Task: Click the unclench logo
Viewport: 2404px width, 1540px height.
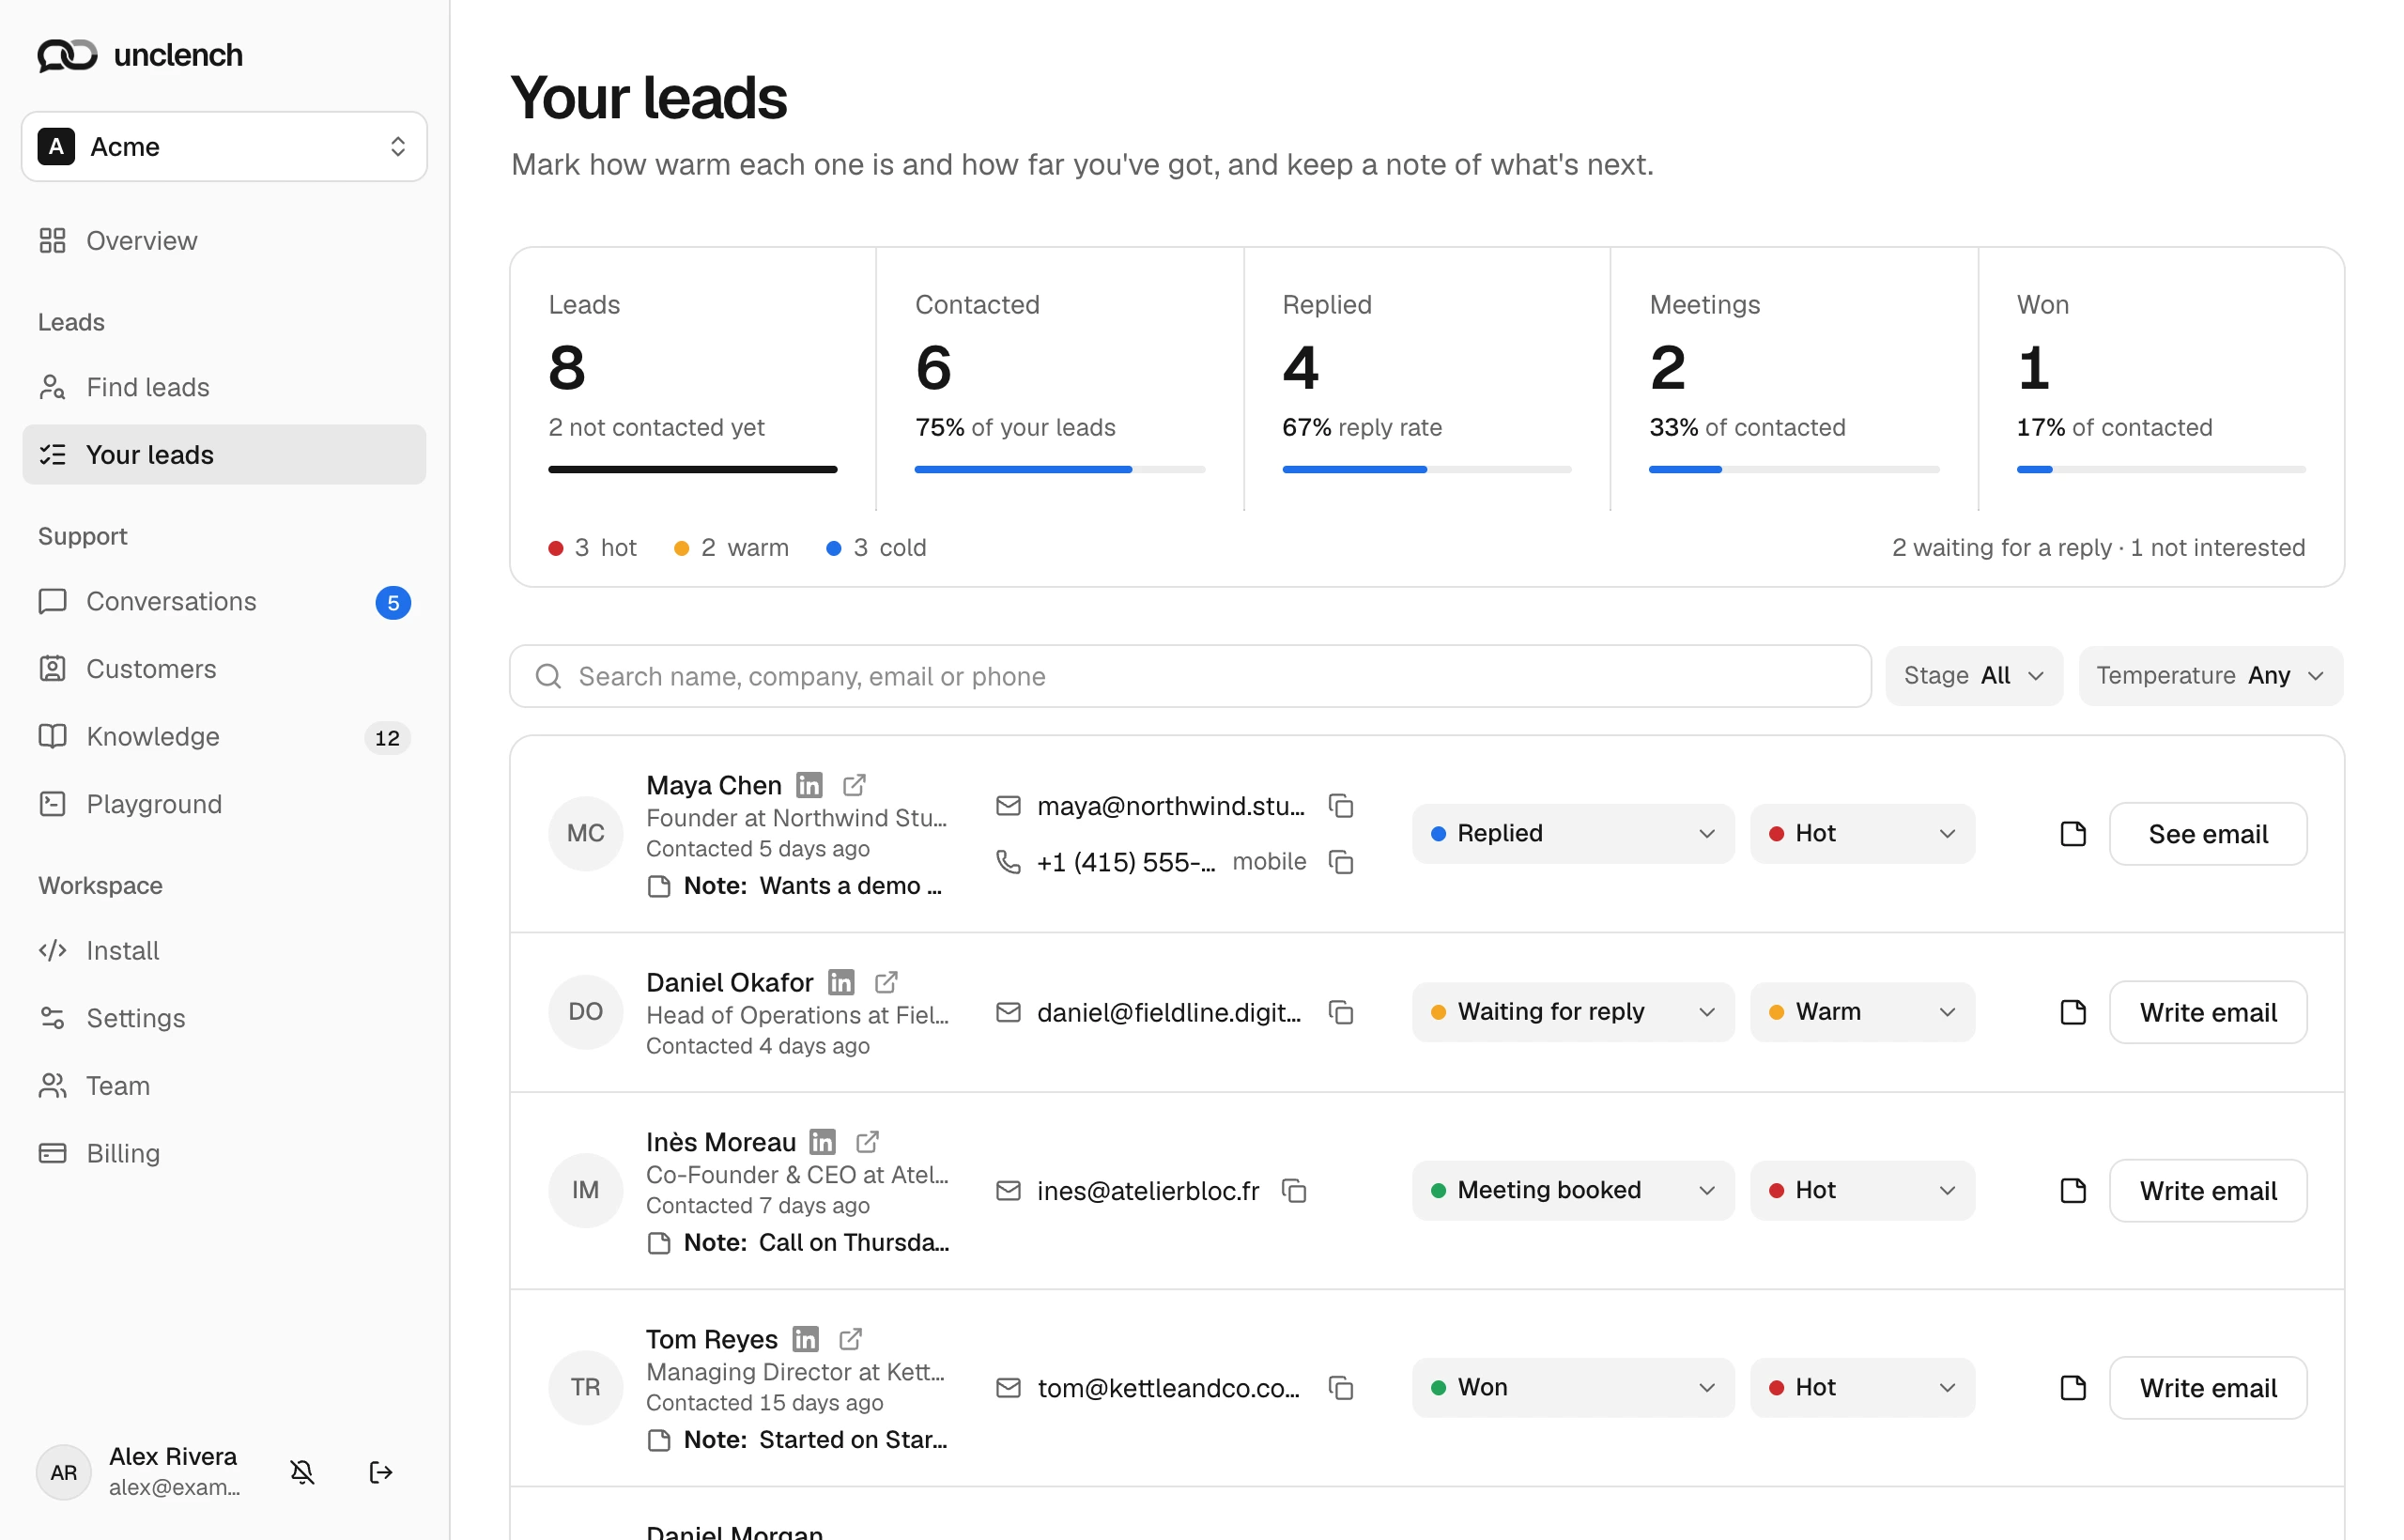Action: pos(140,55)
